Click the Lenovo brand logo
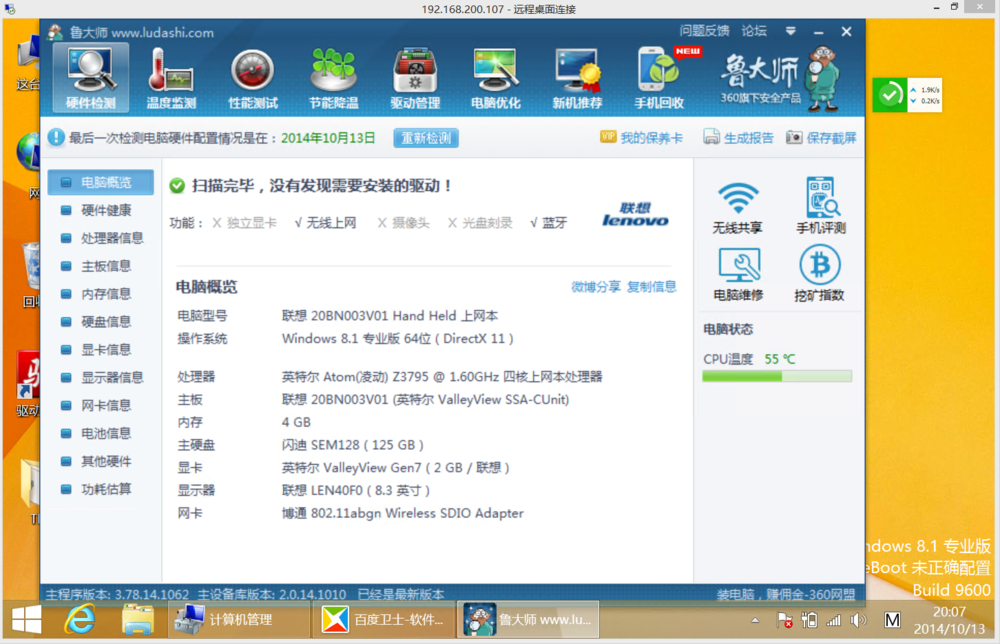1000x644 pixels. [x=635, y=215]
